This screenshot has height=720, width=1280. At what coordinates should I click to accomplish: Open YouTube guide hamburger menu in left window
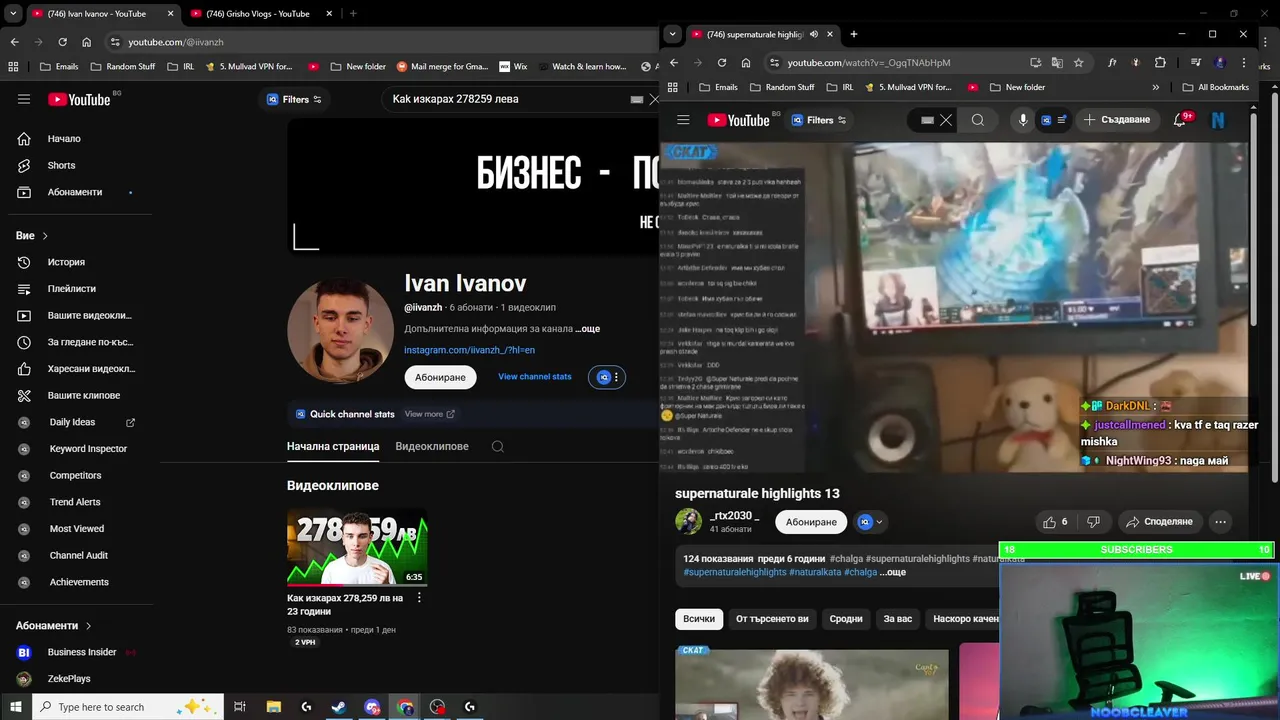coord(24,99)
